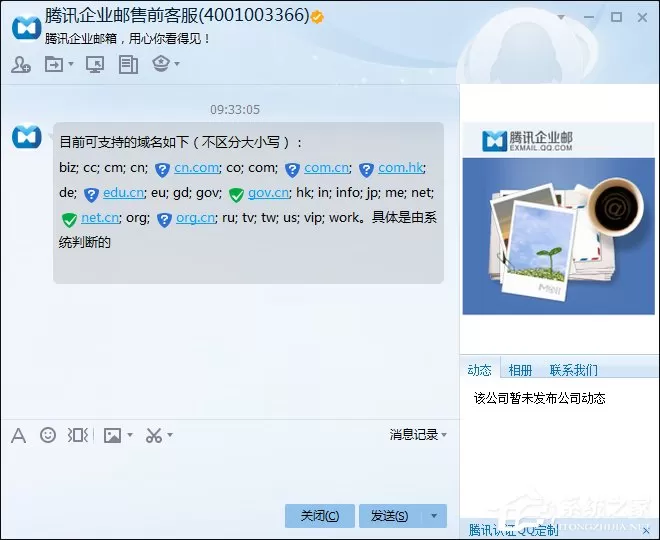660x540 pixels.
Task: Close the chat window with X
Action: point(642,17)
